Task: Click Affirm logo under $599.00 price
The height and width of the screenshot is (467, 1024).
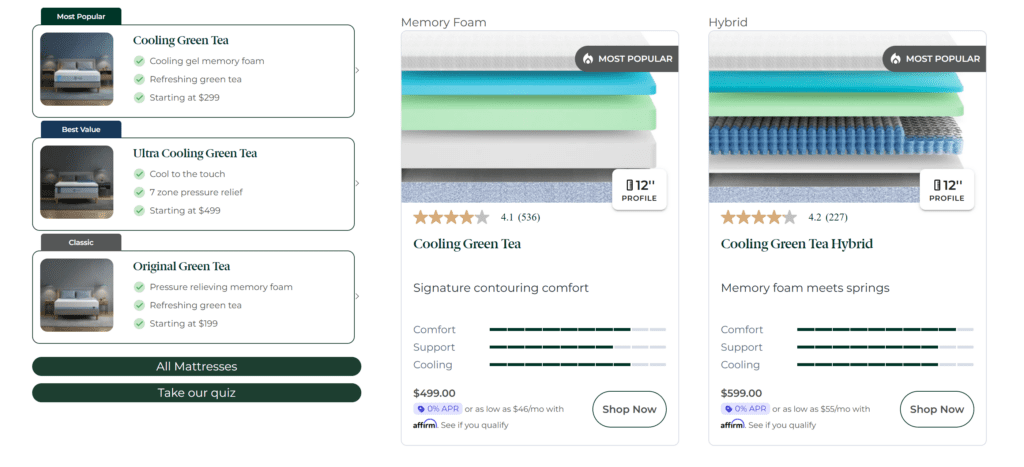Action: pos(733,425)
